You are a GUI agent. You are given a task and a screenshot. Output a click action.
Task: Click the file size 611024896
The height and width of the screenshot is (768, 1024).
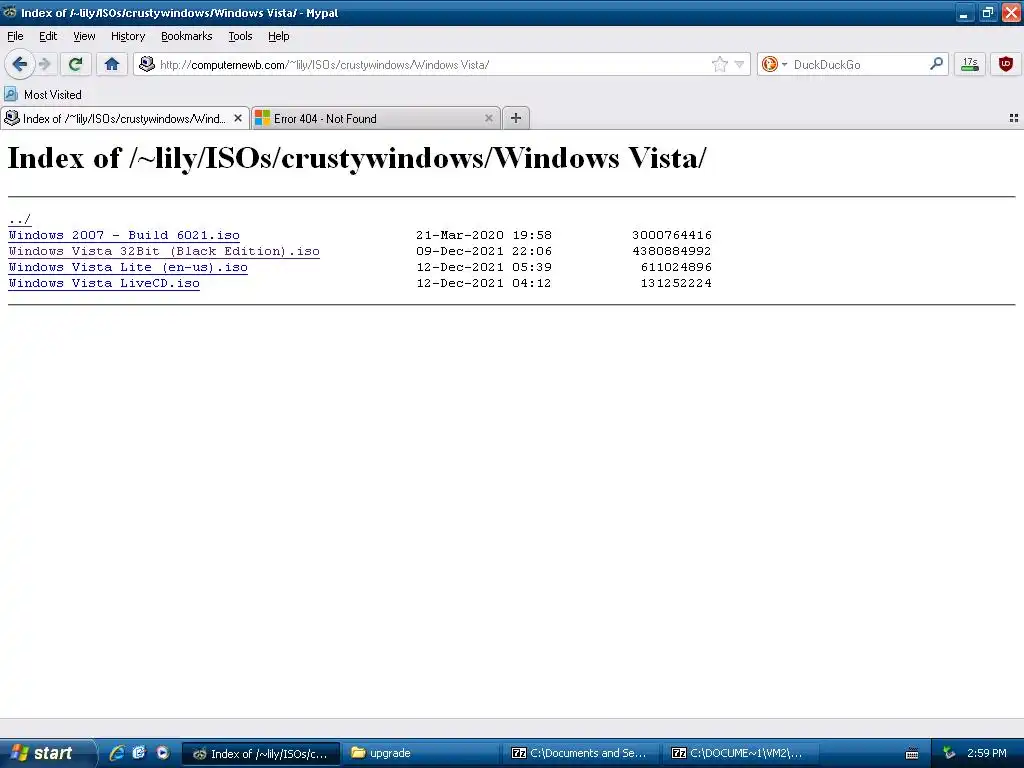coord(676,267)
